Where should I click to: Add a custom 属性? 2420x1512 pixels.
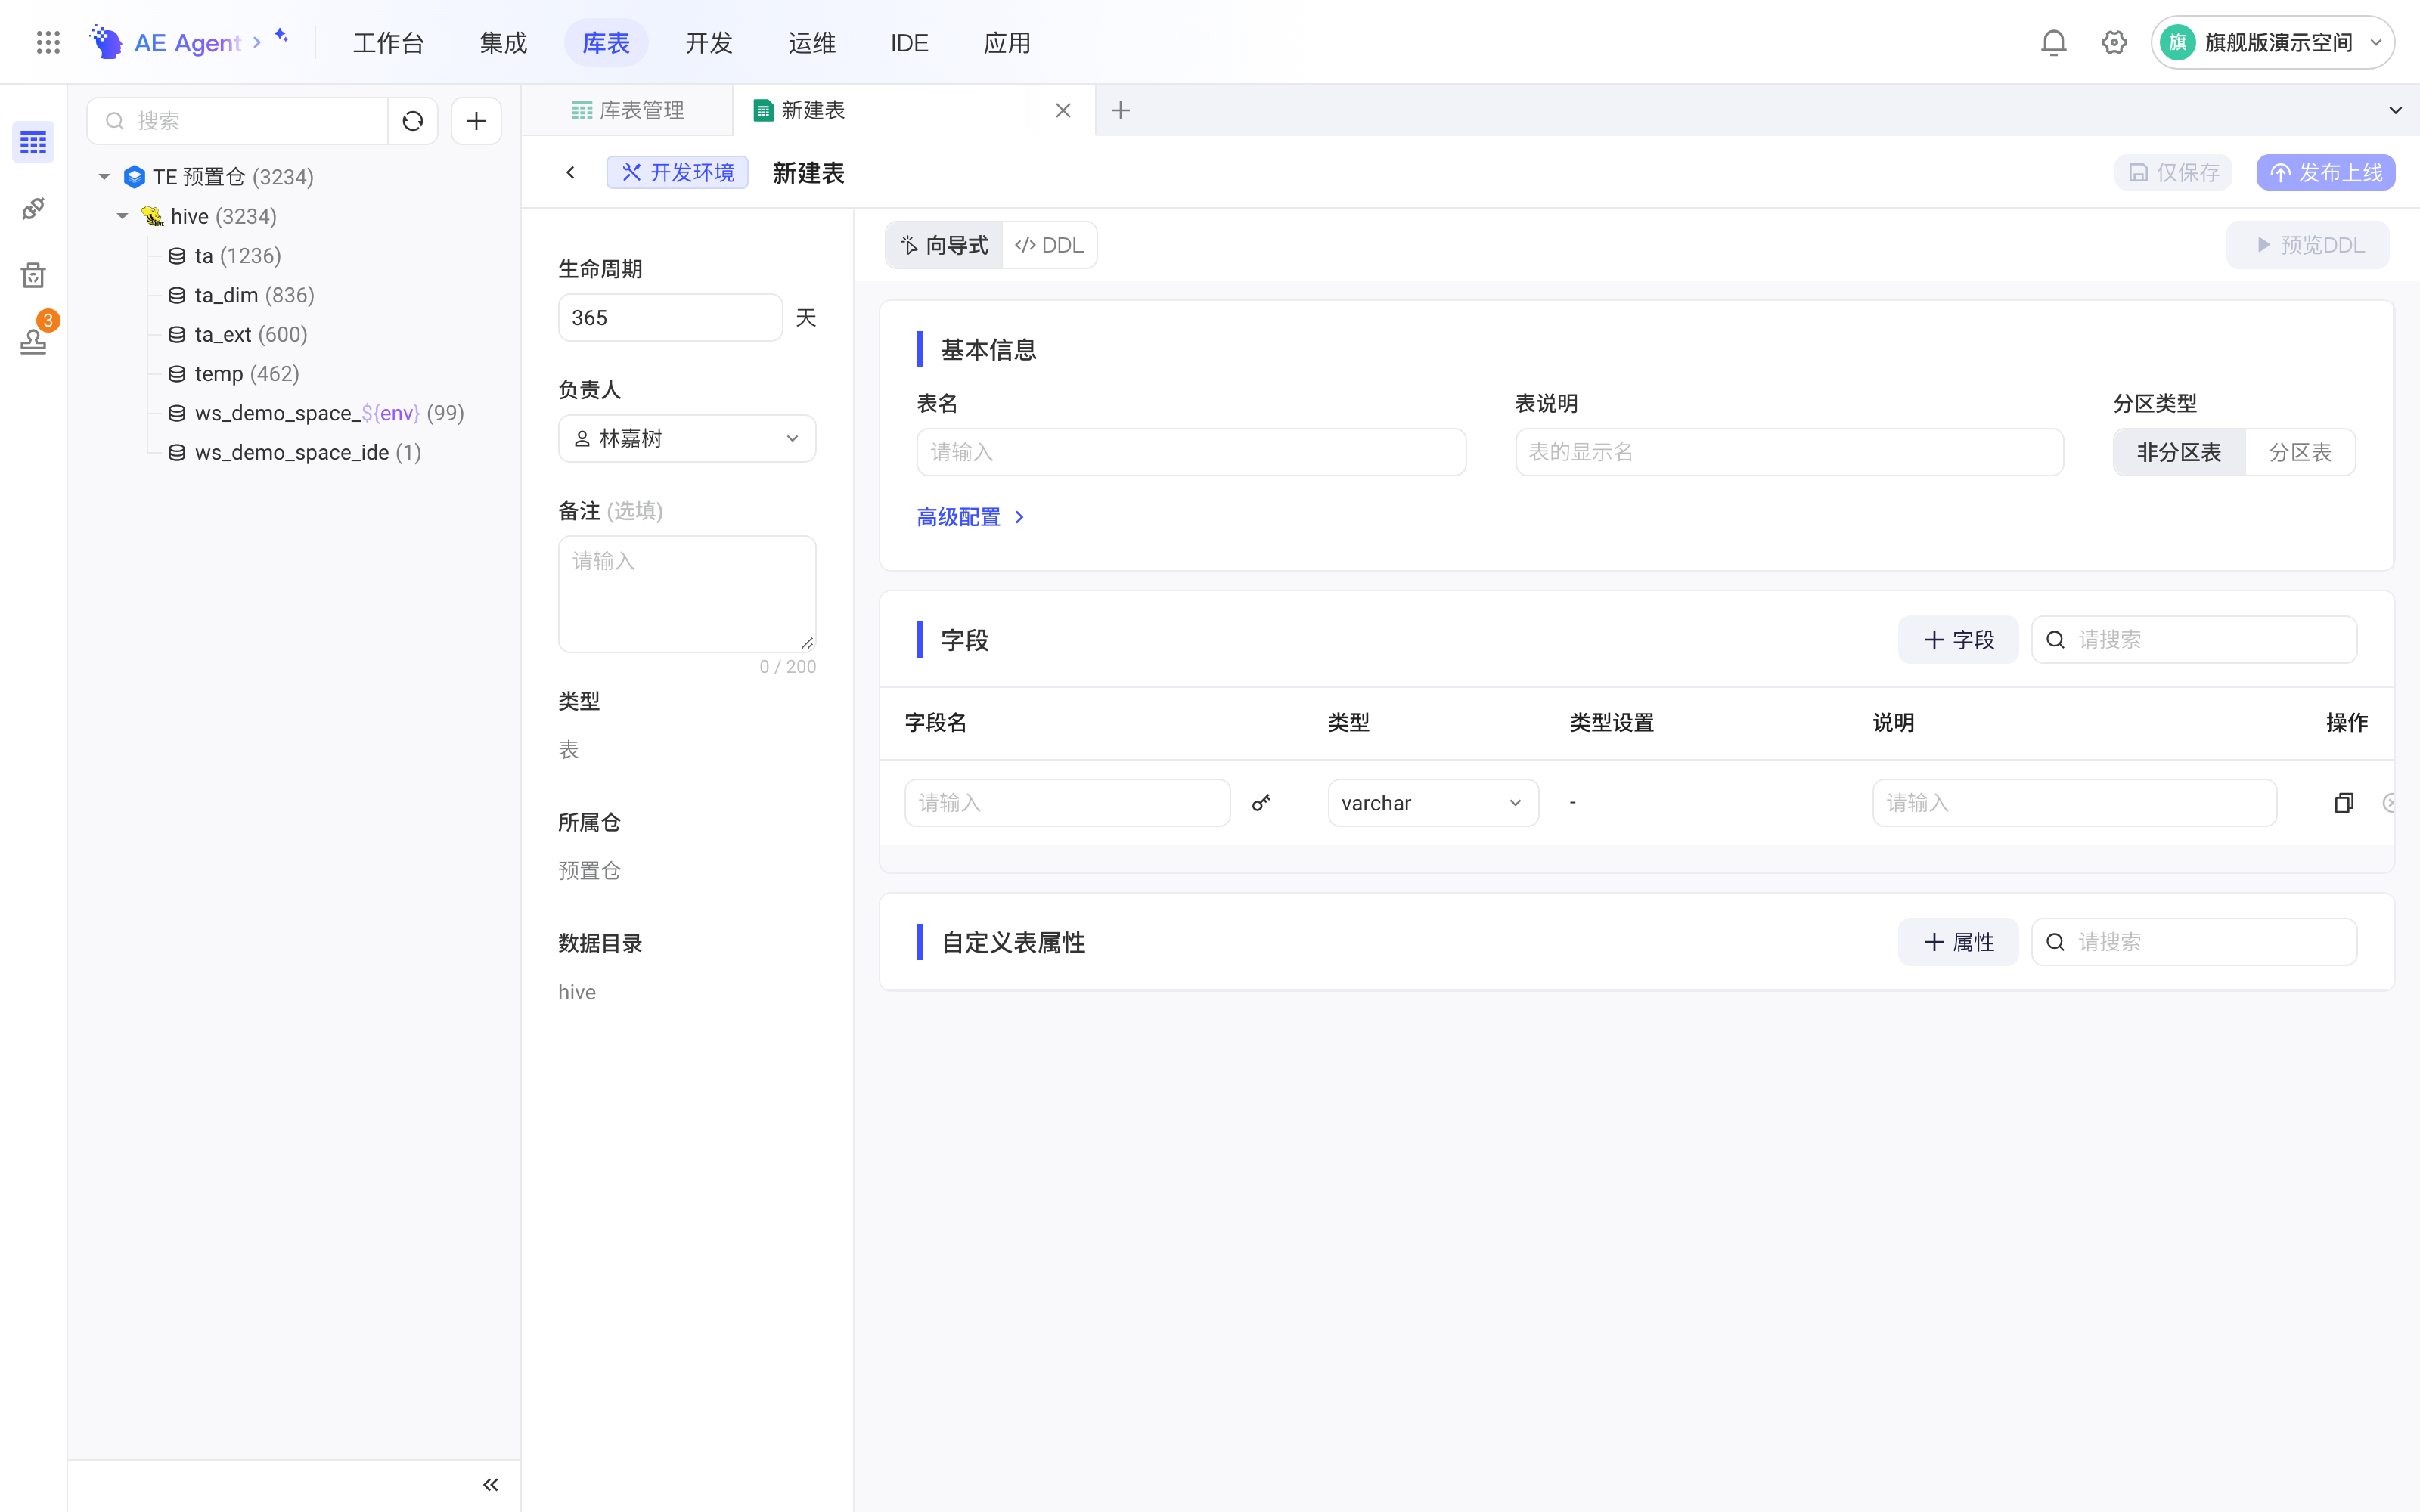[x=1958, y=942]
